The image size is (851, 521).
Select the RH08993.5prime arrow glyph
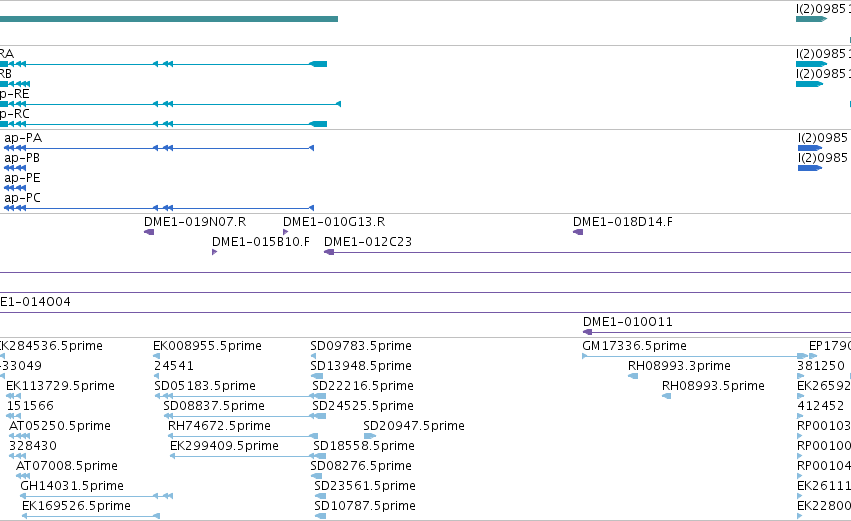point(666,396)
